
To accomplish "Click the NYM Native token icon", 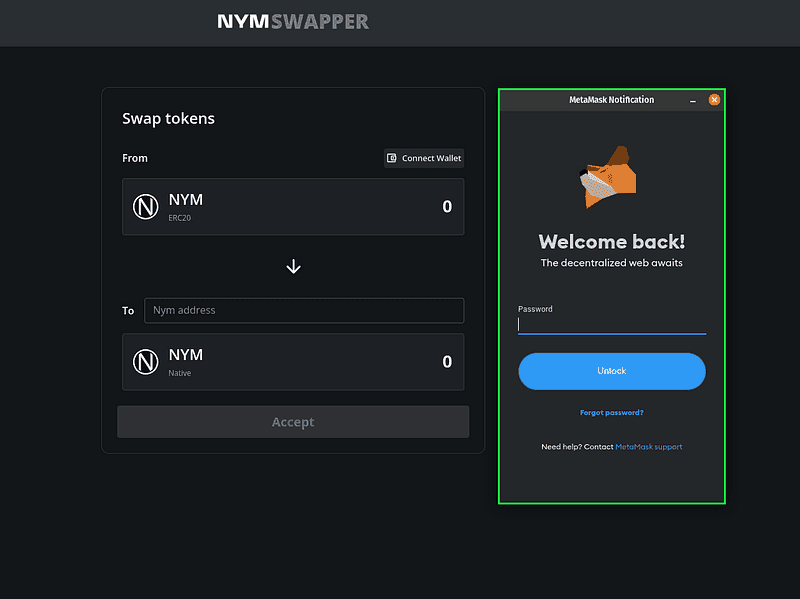I will tap(146, 362).
